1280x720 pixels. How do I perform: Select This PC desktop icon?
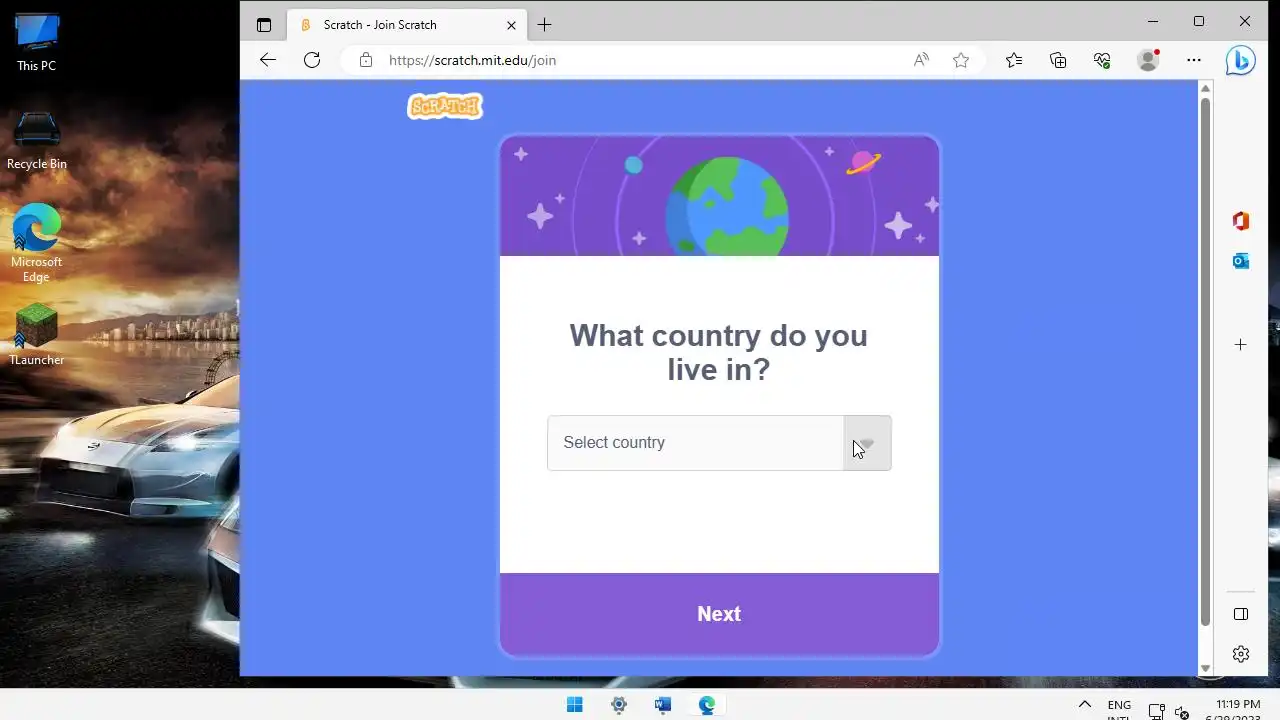[37, 42]
